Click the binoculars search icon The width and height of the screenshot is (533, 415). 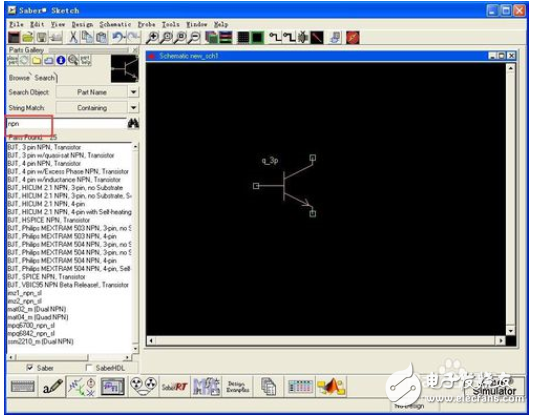point(133,123)
